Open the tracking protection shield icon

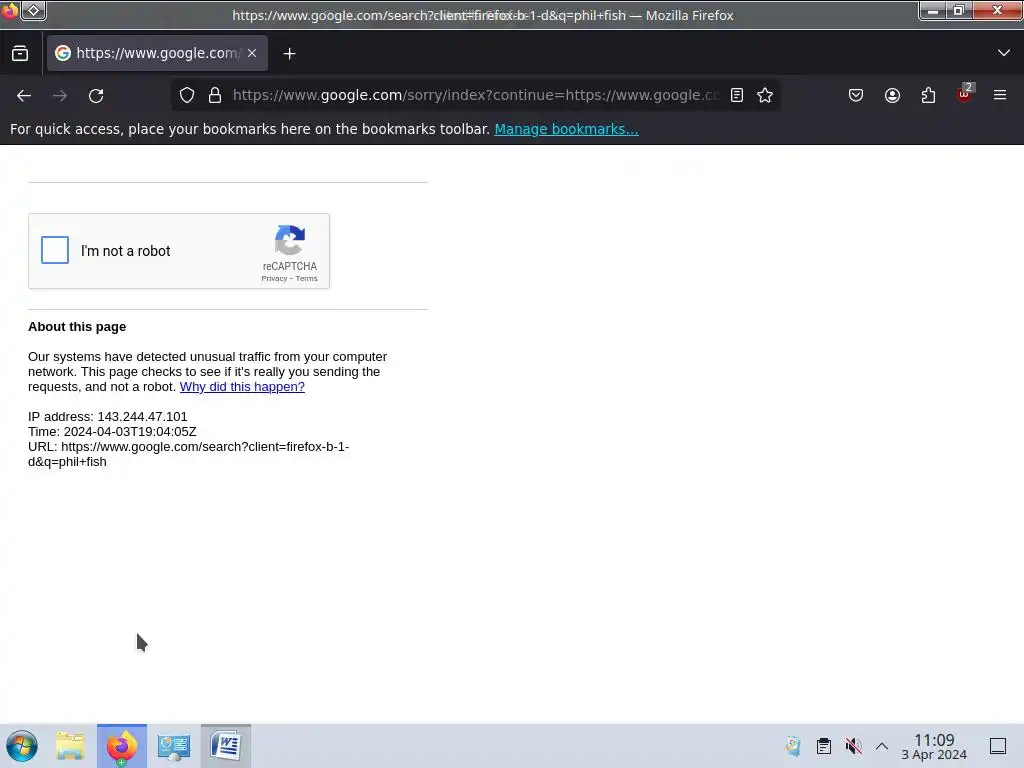[x=187, y=95]
